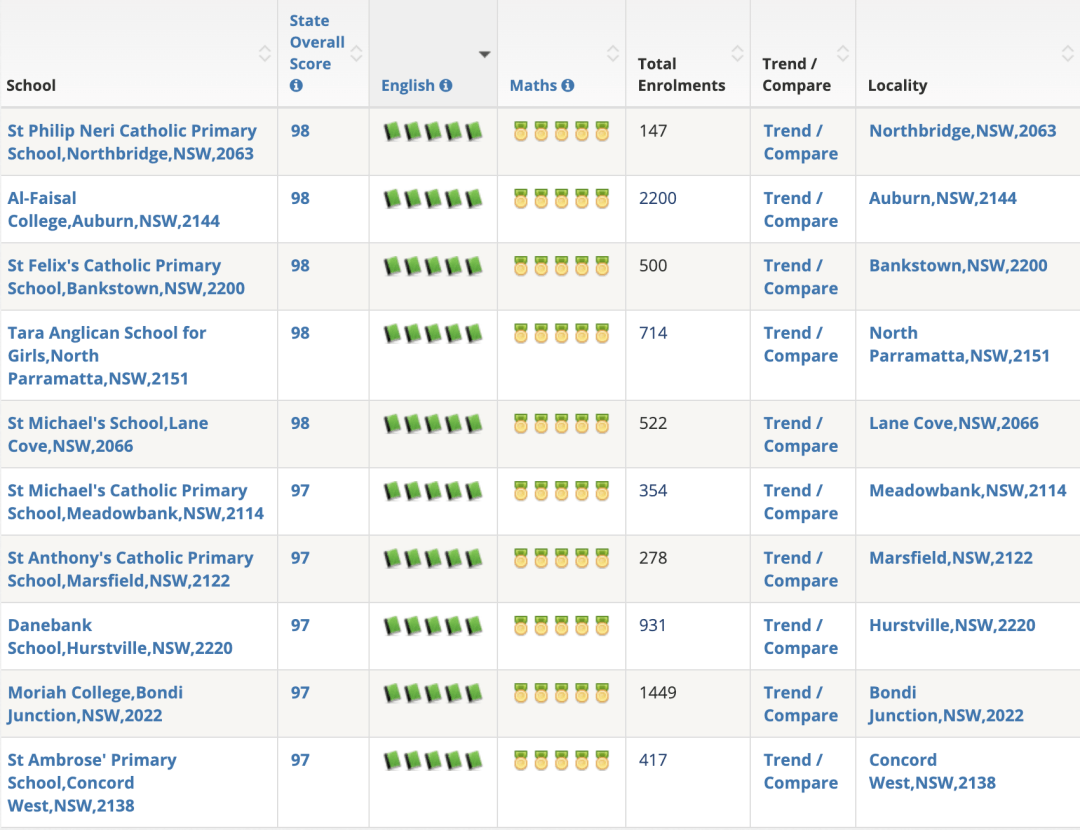Click the English book rating for Danebank School
The height and width of the screenshot is (830, 1080).
(433, 626)
